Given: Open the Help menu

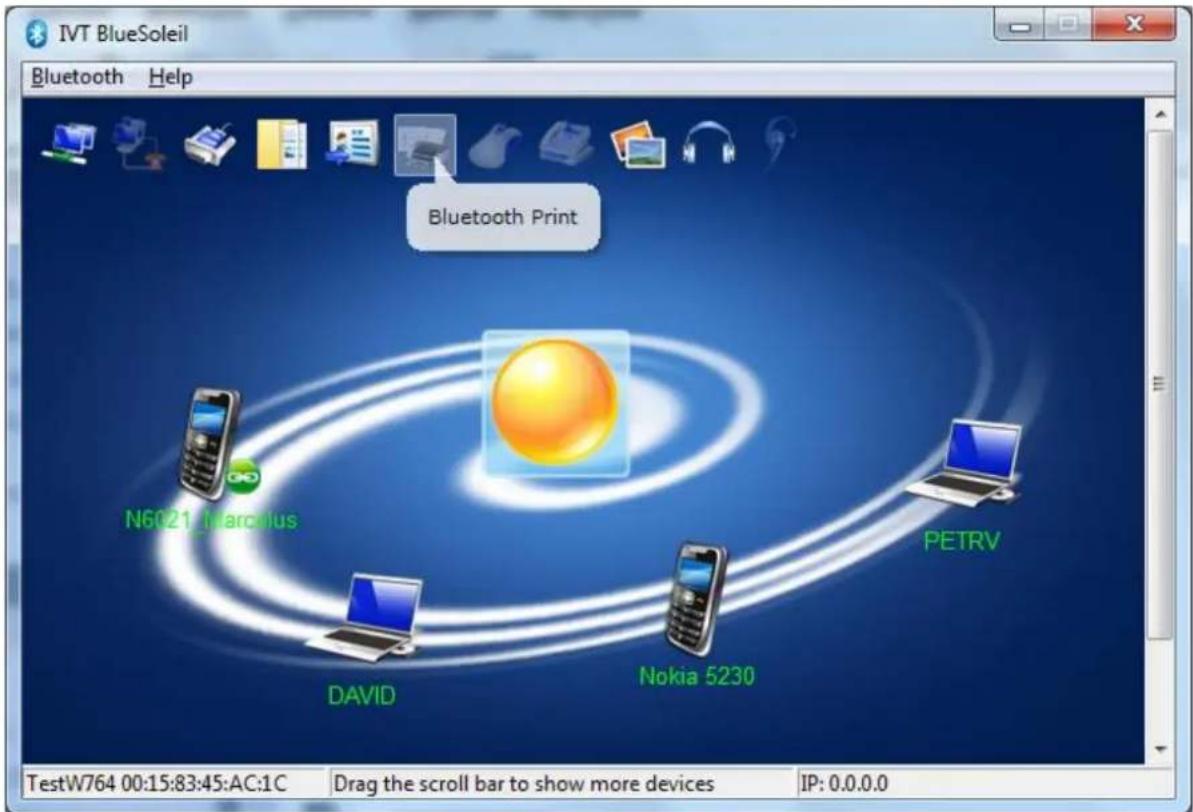Looking at the screenshot, I should [x=170, y=77].
